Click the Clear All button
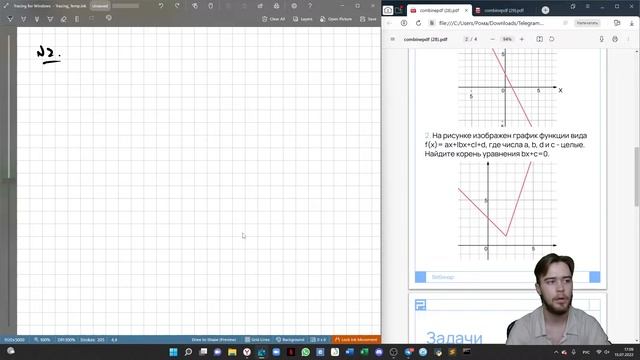The height and width of the screenshot is (360, 640). [273, 19]
